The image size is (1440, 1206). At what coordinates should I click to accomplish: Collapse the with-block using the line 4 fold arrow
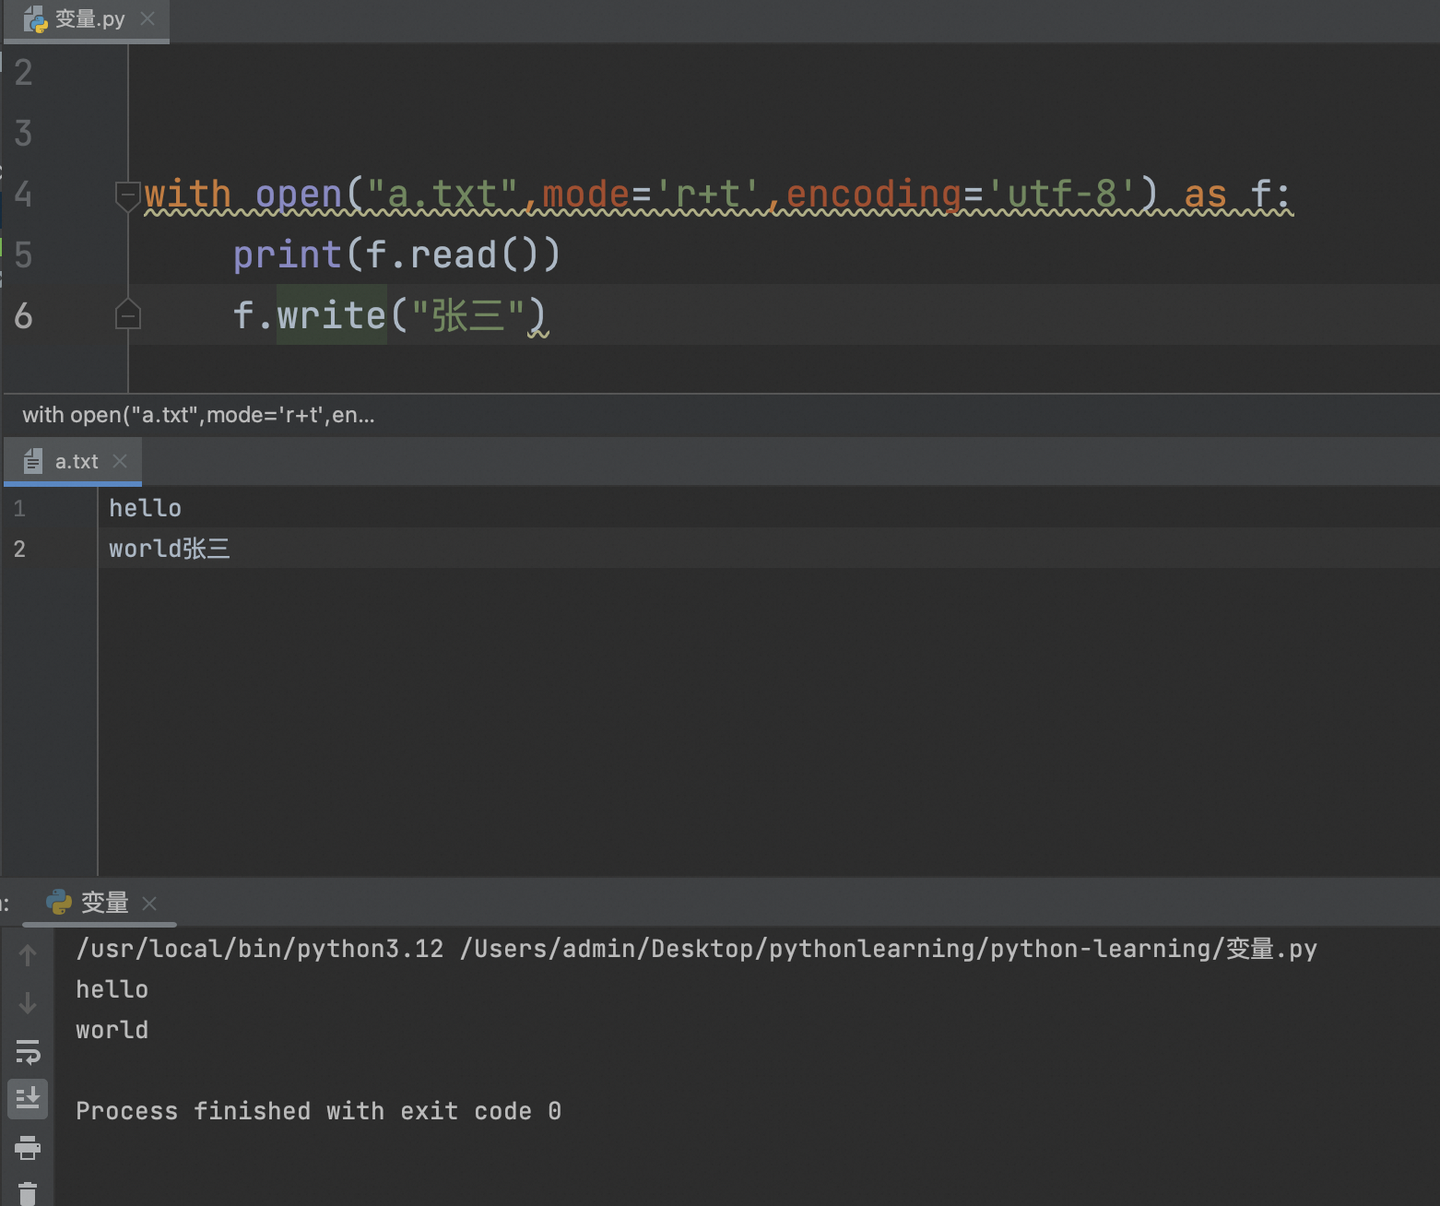tap(127, 196)
